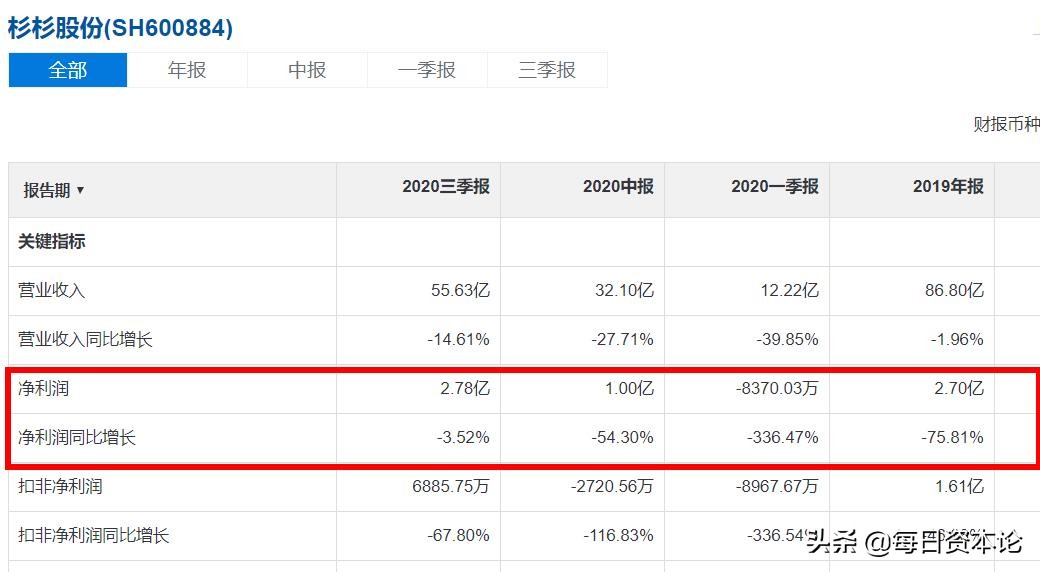Click the -8370.03万 net profit cell
The image size is (1040, 572).
[x=777, y=388]
